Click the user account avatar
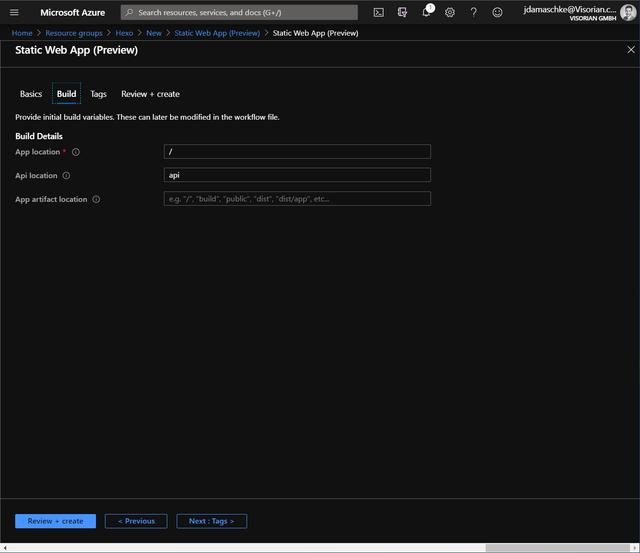Viewport: 640px width, 553px height. click(628, 13)
